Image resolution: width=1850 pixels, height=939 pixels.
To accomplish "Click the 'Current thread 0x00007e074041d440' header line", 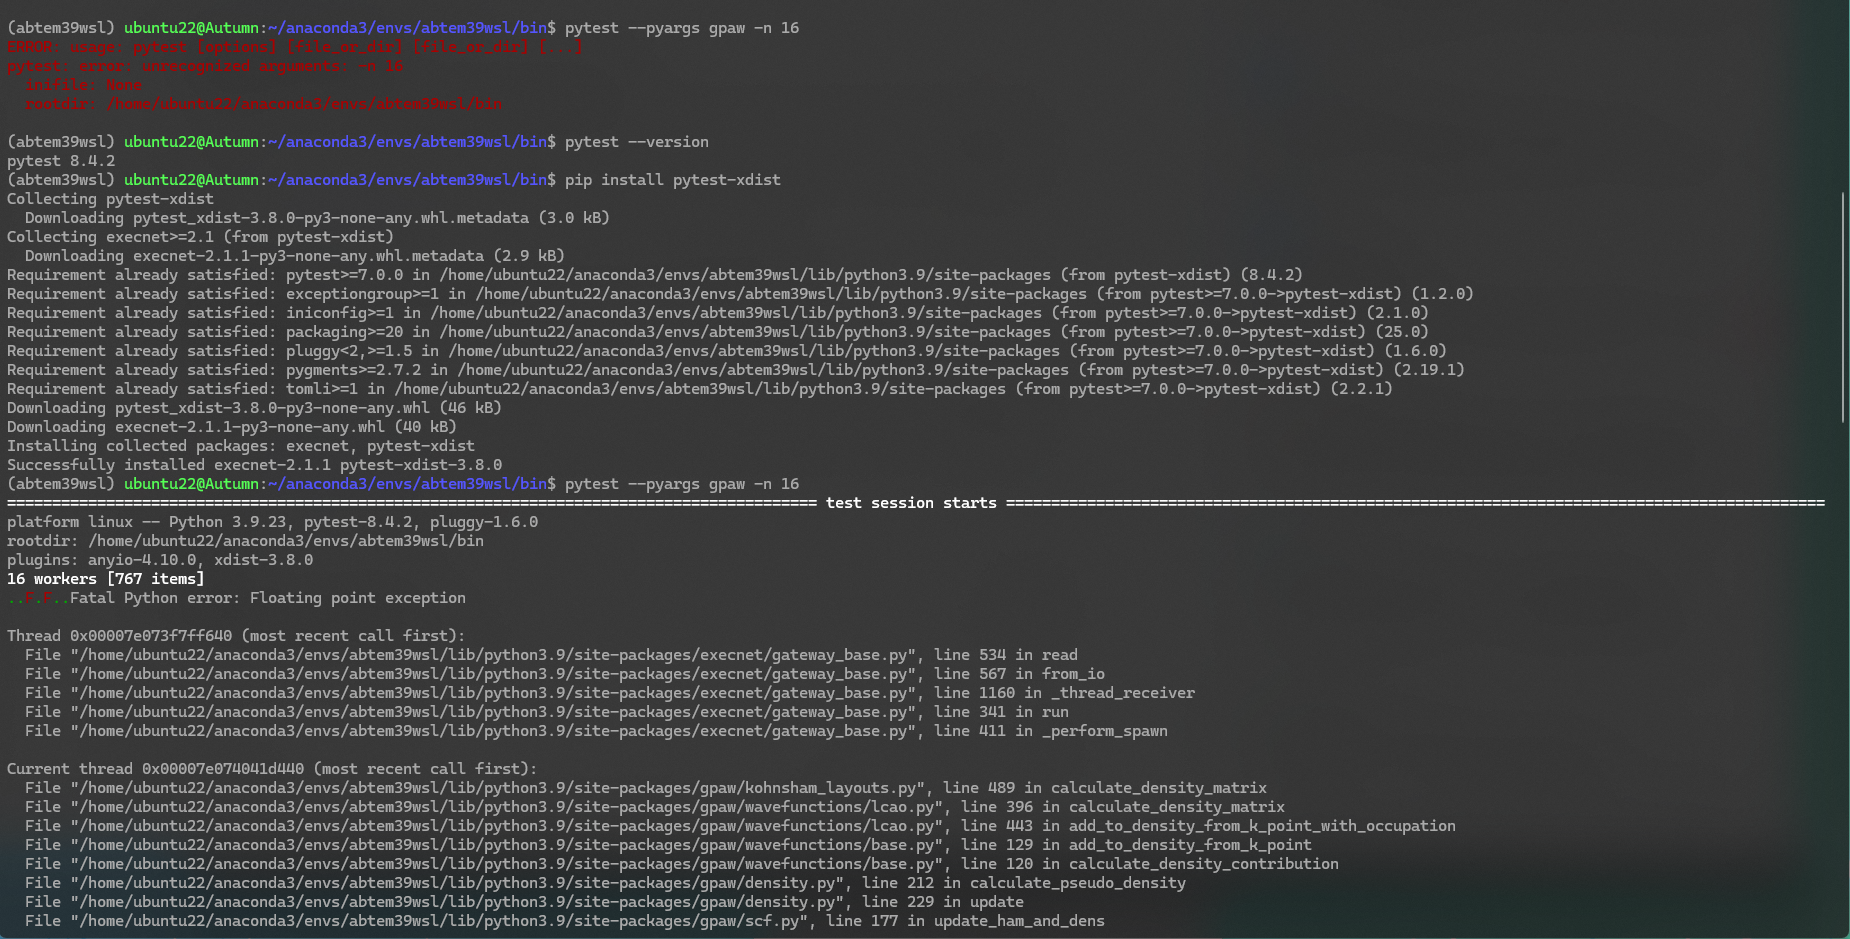I will (x=272, y=769).
